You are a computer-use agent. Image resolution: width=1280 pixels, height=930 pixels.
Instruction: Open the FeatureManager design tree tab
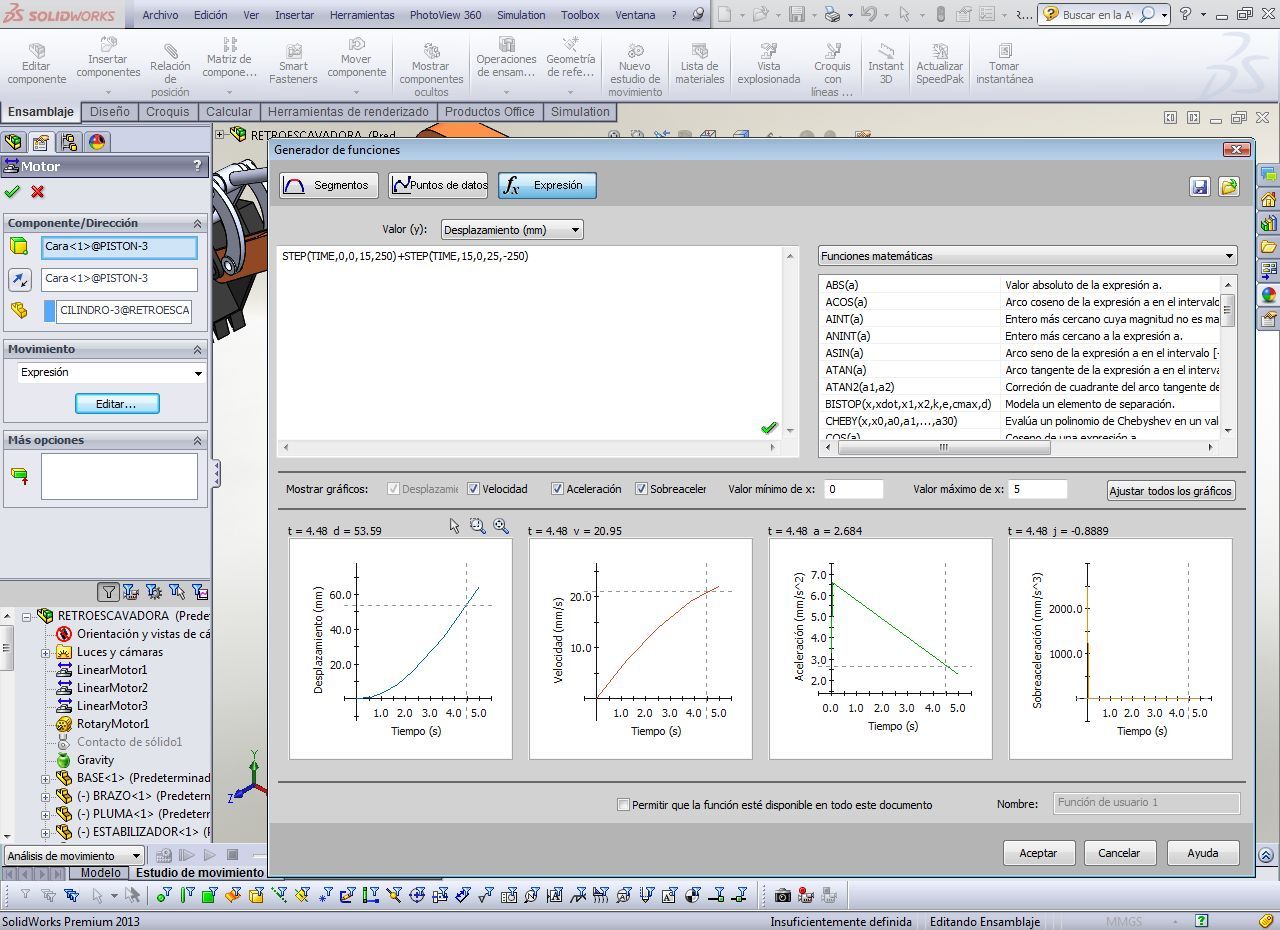(x=13, y=142)
